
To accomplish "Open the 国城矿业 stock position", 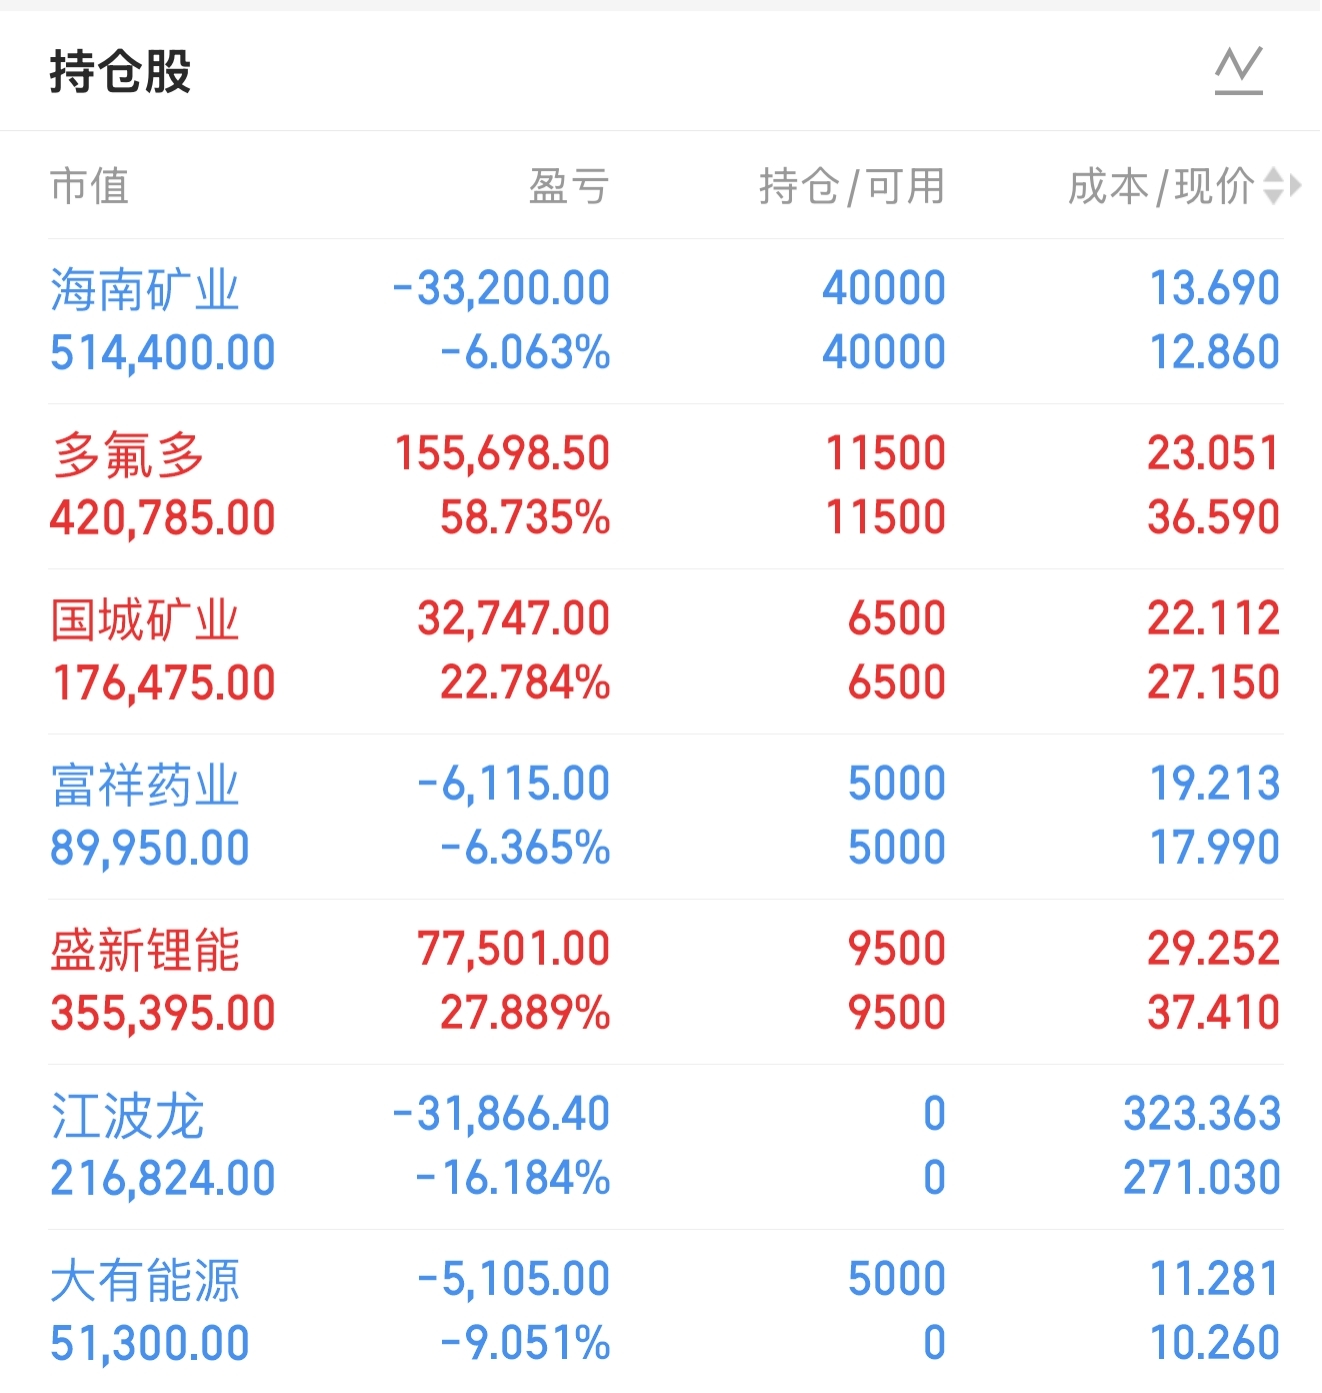I will (665, 651).
